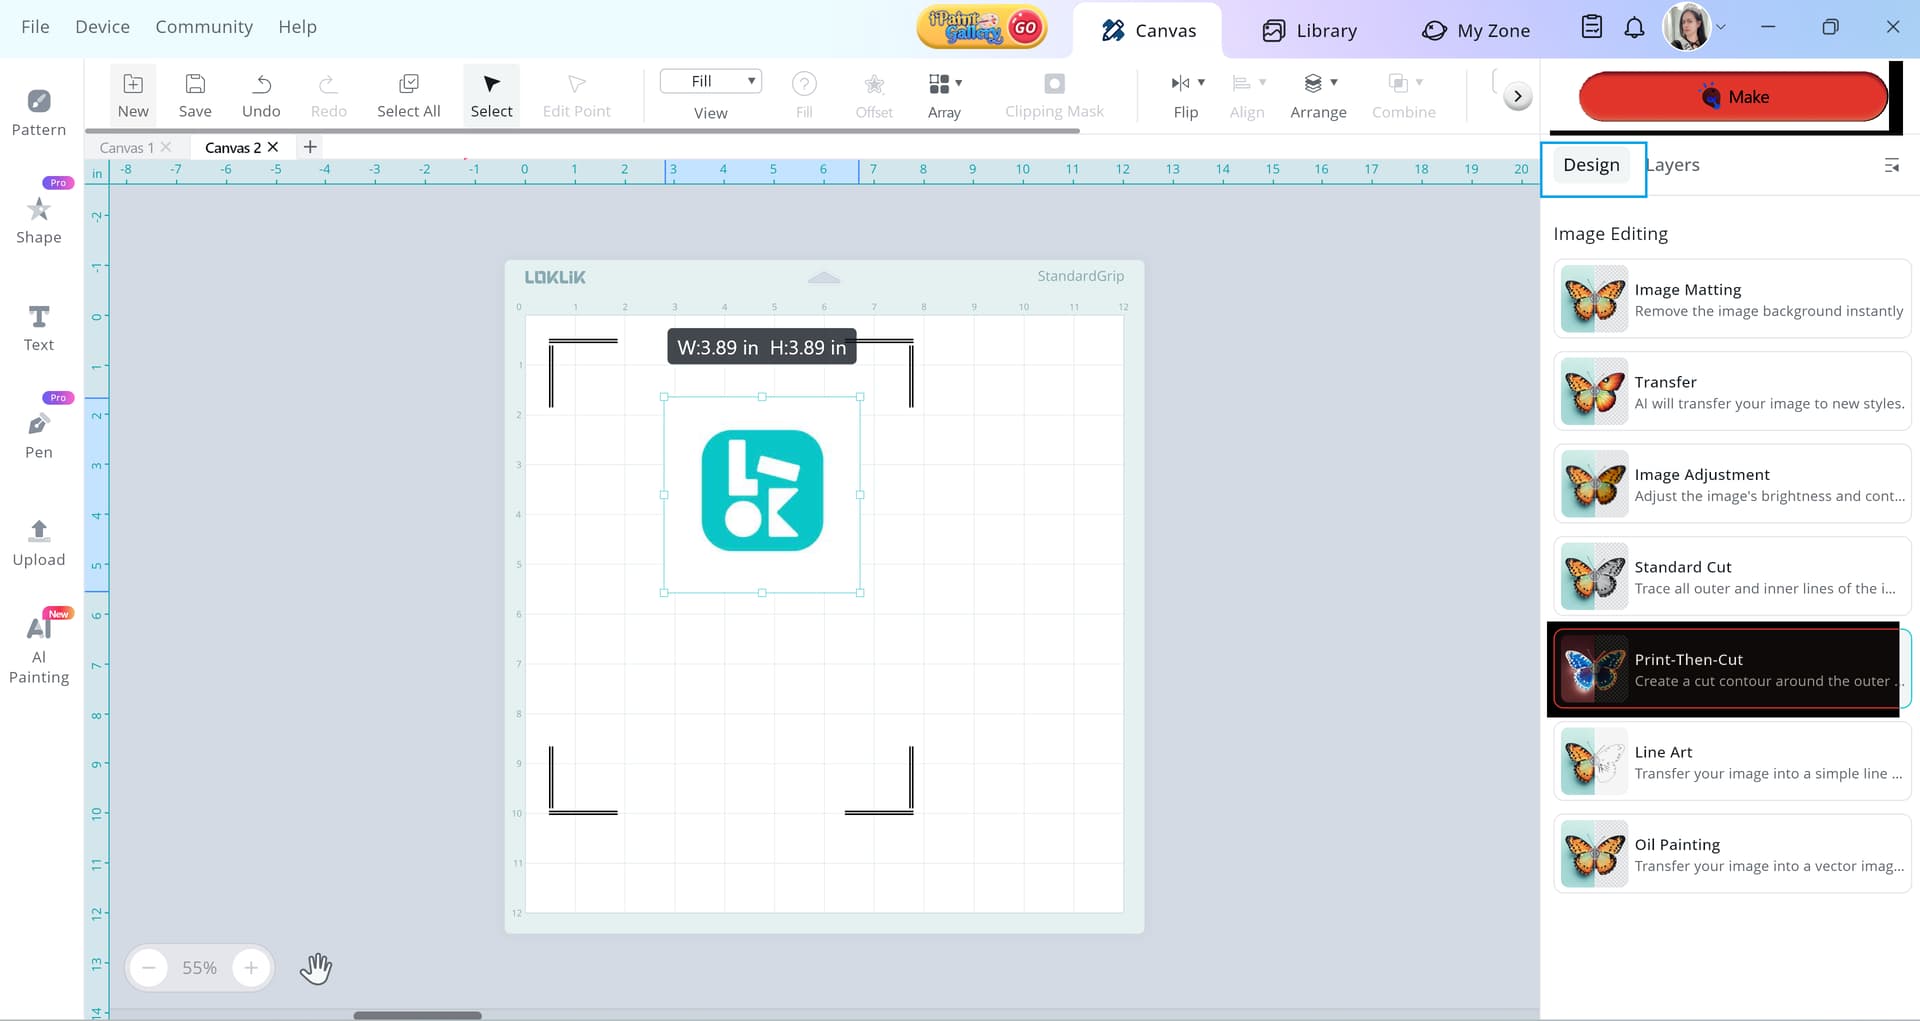Image resolution: width=1920 pixels, height=1021 pixels.
Task: Activate the hand pan tool
Action: pos(316,968)
